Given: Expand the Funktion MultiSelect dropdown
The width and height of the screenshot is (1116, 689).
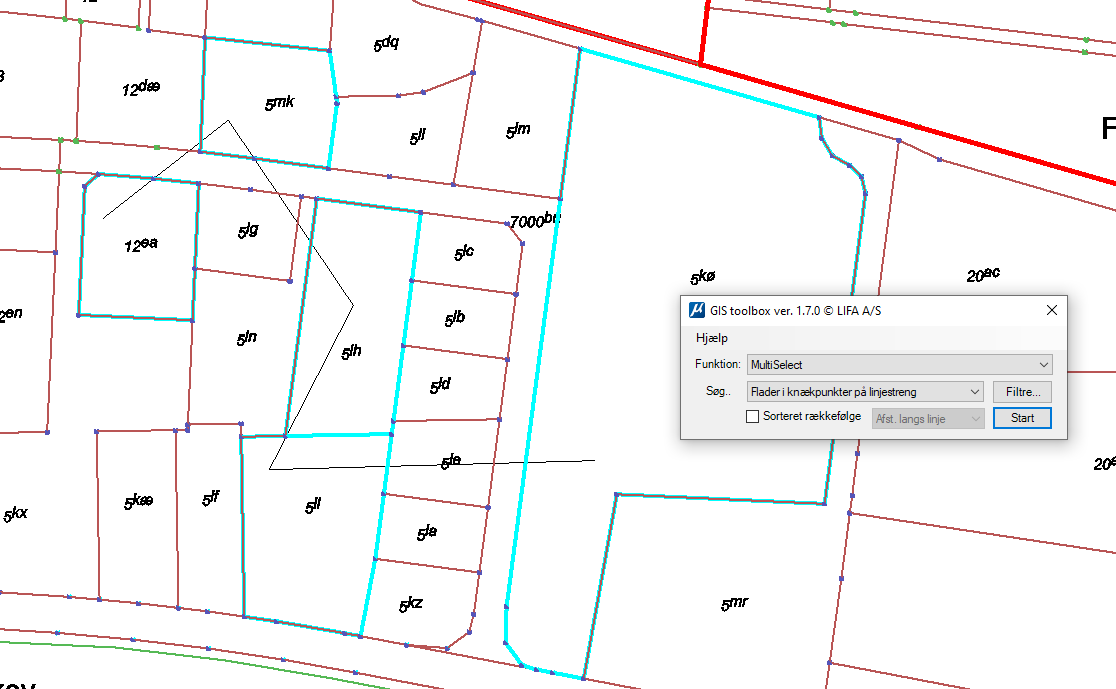Looking at the screenshot, I should [899, 365].
